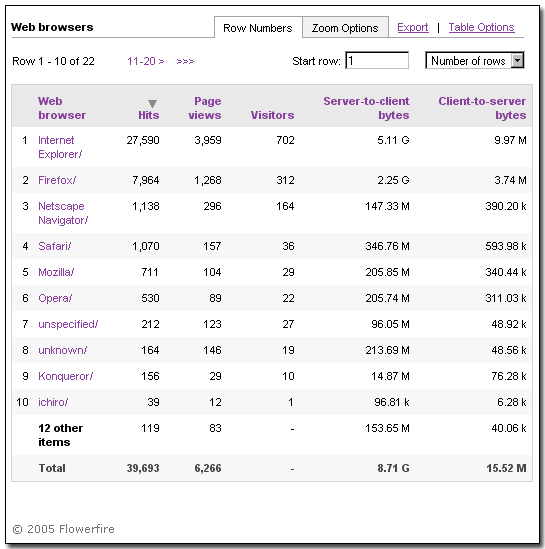Select the 702 visitors cell

(x=285, y=140)
